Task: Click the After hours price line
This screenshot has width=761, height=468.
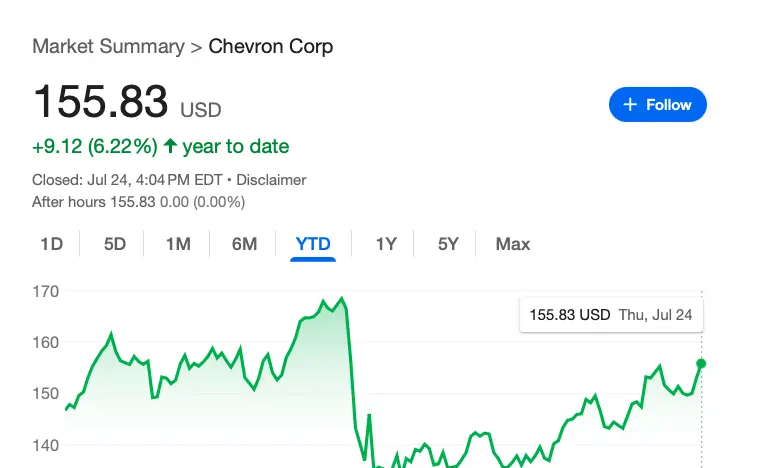Action: [138, 202]
